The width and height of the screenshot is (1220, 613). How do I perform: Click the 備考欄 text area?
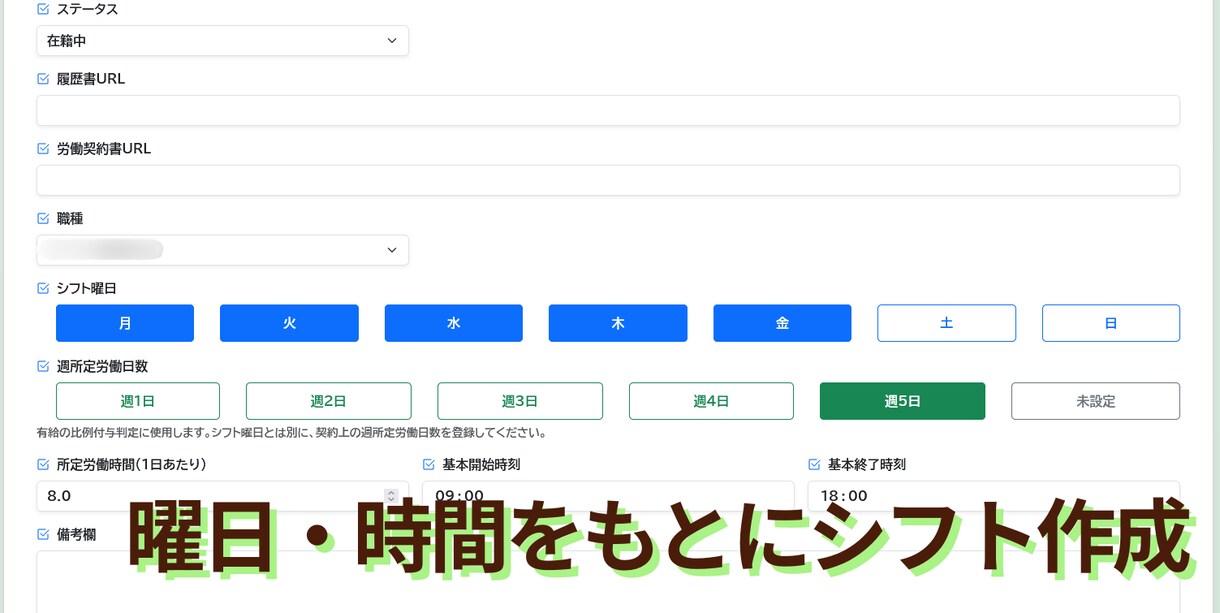pyautogui.click(x=608, y=582)
